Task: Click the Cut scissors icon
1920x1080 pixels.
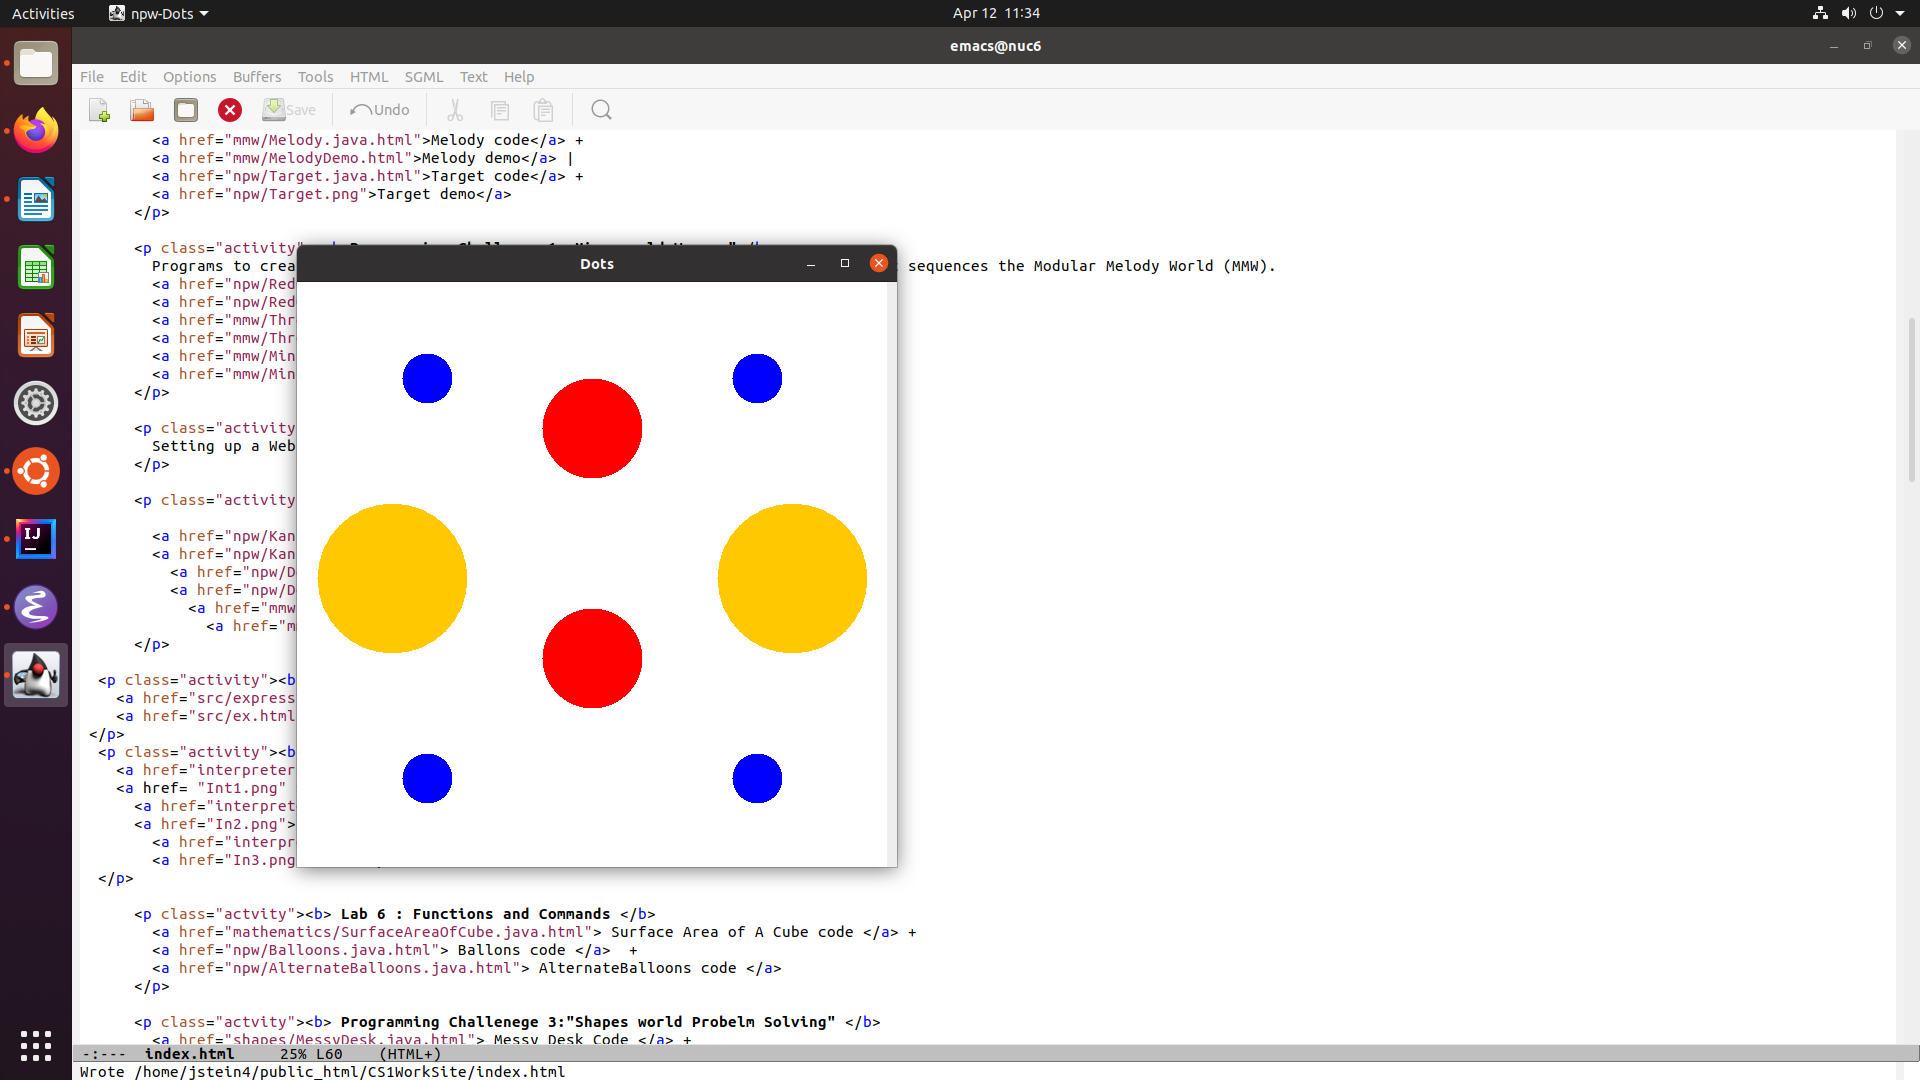Action: pos(455,110)
